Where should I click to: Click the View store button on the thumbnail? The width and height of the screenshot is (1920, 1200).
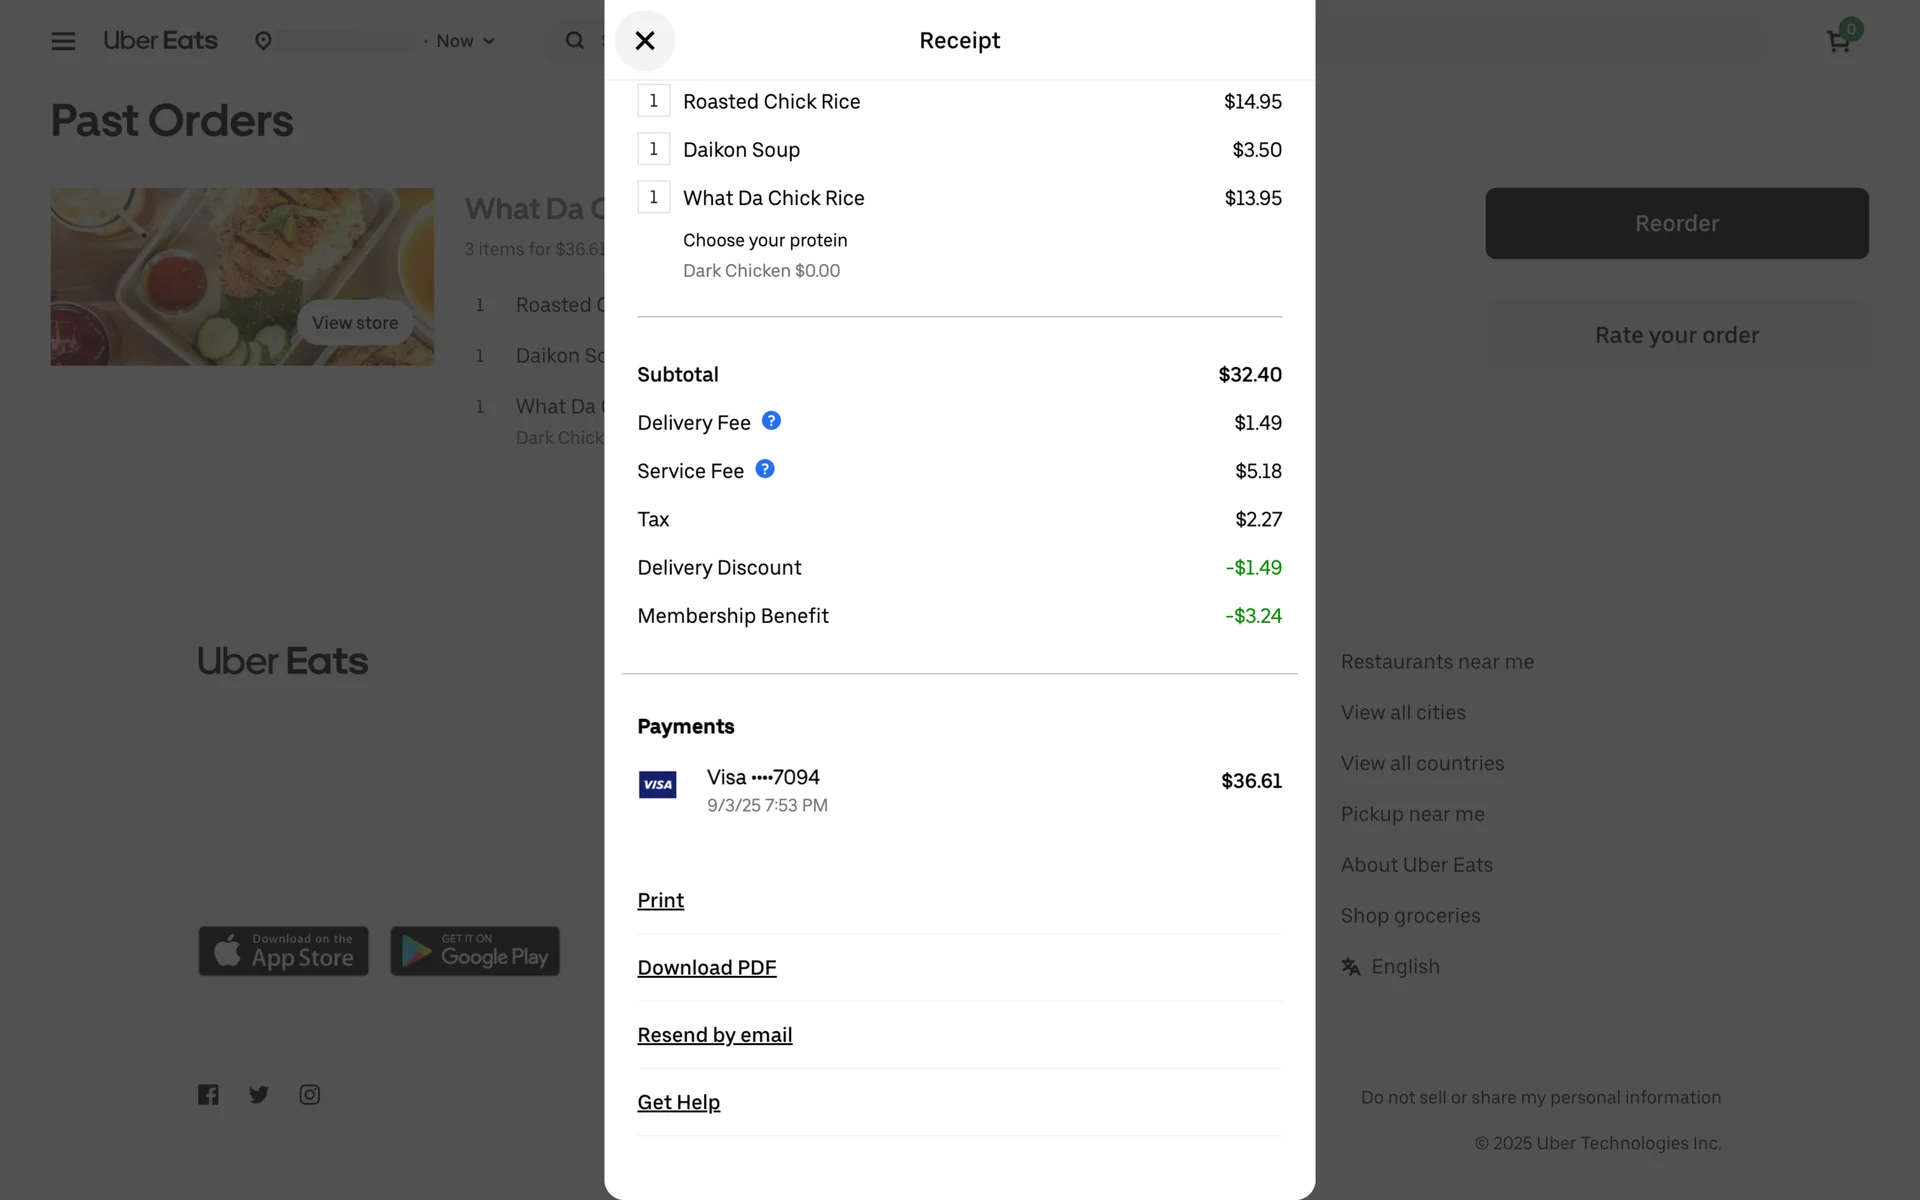[x=355, y=323]
